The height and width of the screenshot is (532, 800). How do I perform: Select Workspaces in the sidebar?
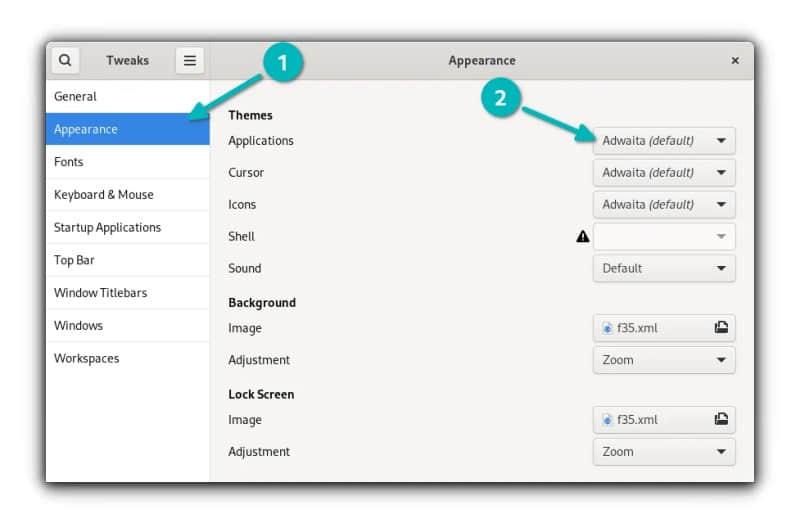click(x=86, y=358)
